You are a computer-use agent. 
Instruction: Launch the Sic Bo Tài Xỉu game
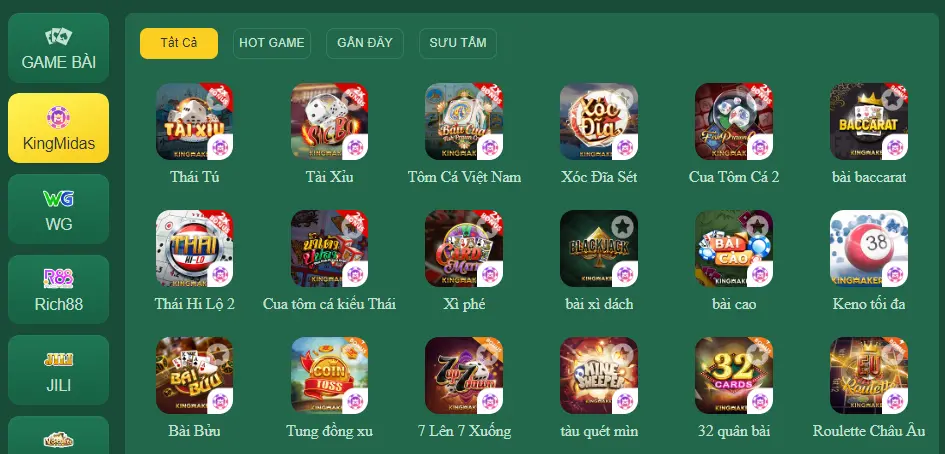pos(329,121)
